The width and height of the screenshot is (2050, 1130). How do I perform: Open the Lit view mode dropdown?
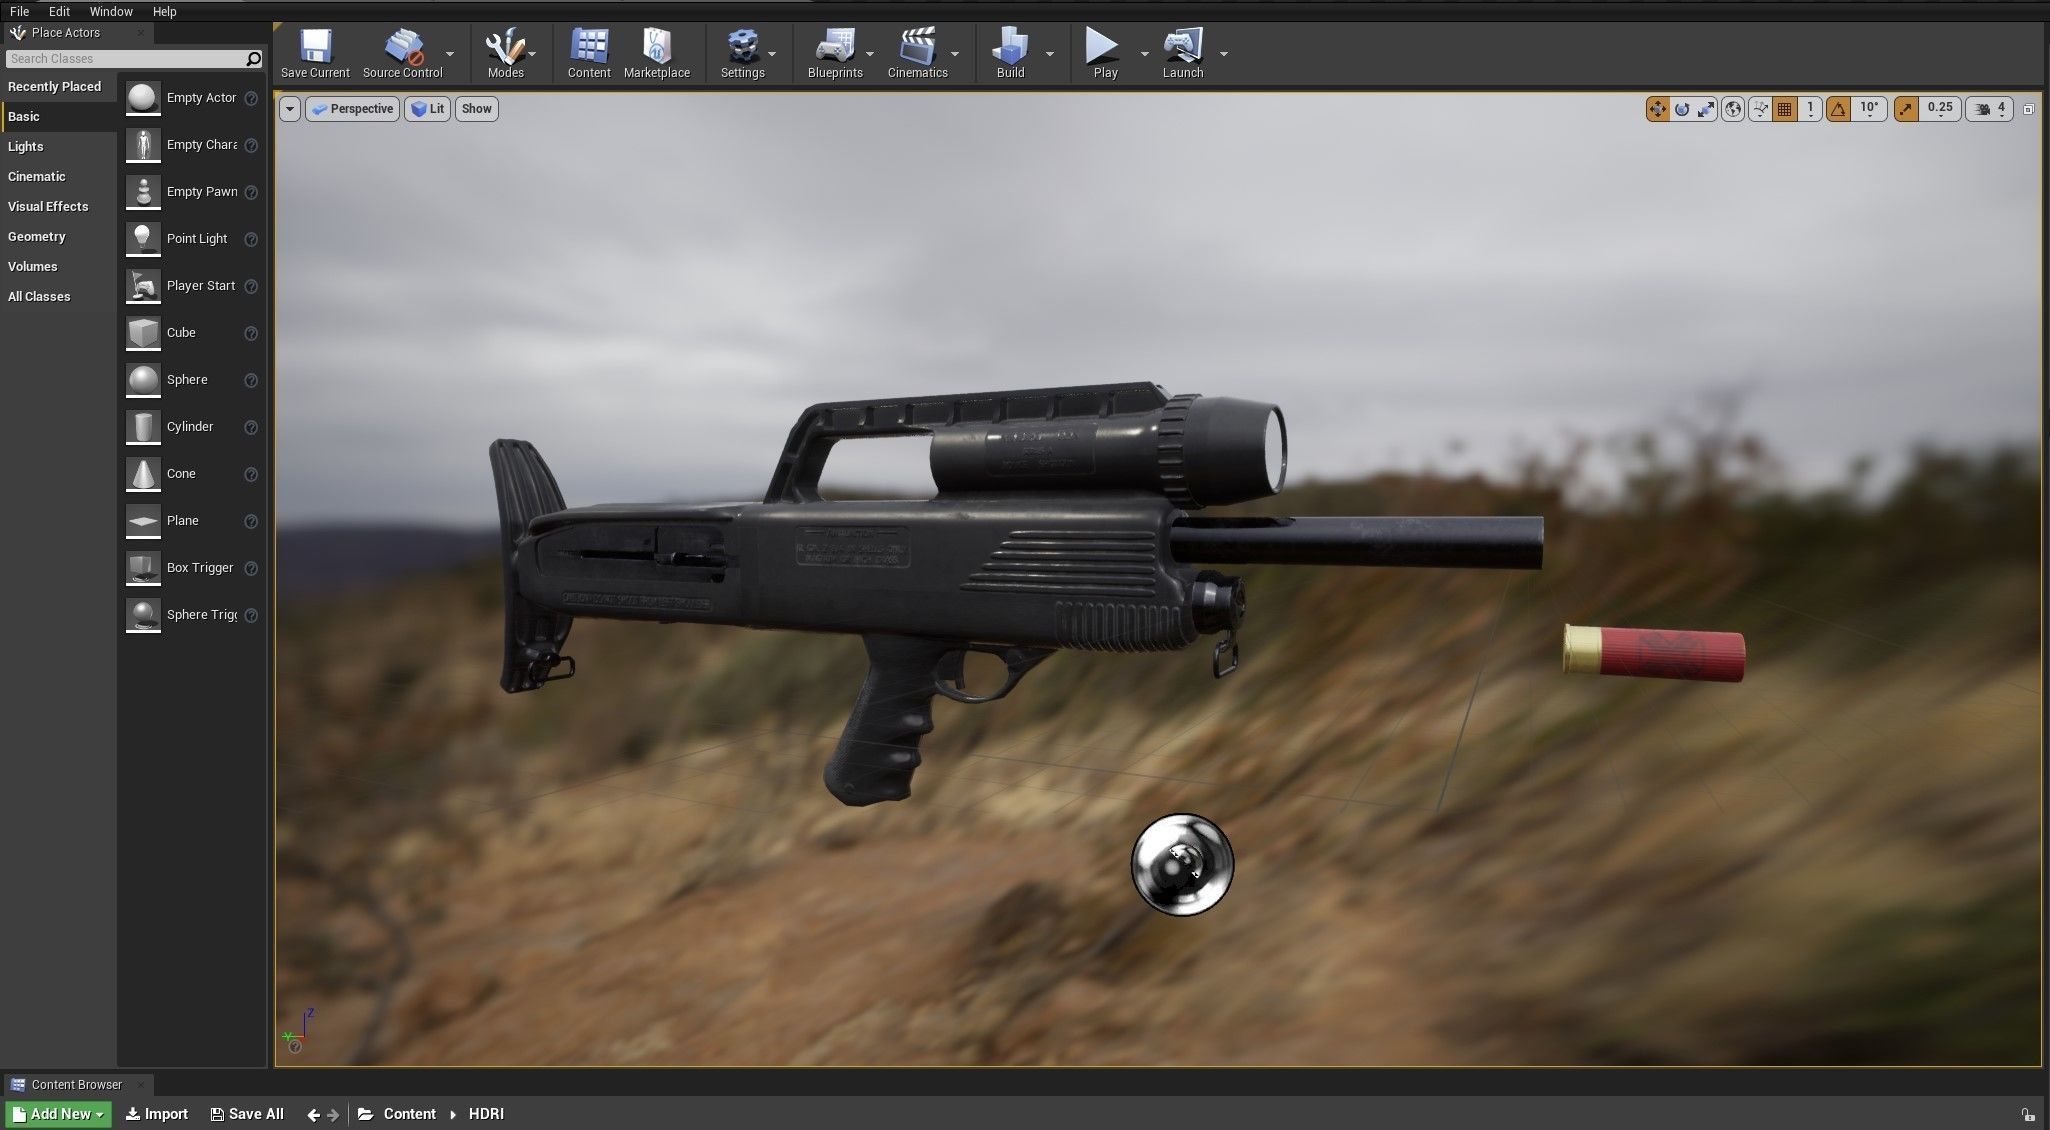[x=427, y=109]
